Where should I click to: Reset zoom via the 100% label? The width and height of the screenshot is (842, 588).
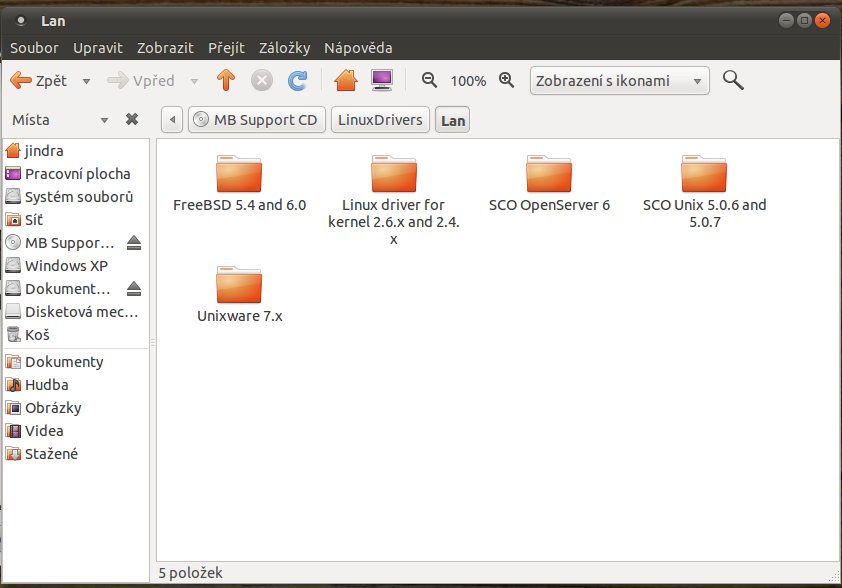pos(468,81)
